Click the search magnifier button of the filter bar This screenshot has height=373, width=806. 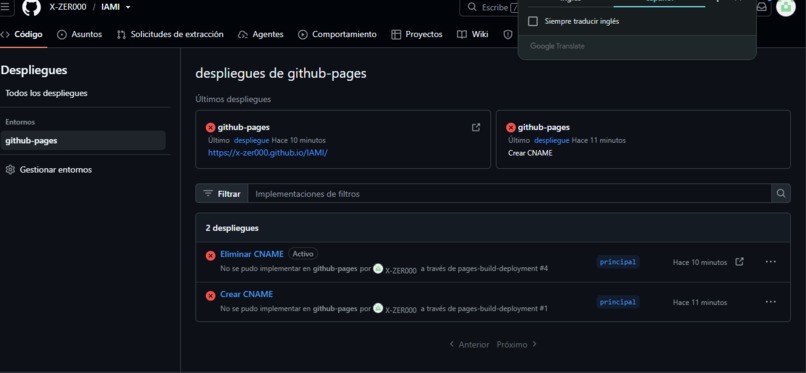click(x=781, y=194)
